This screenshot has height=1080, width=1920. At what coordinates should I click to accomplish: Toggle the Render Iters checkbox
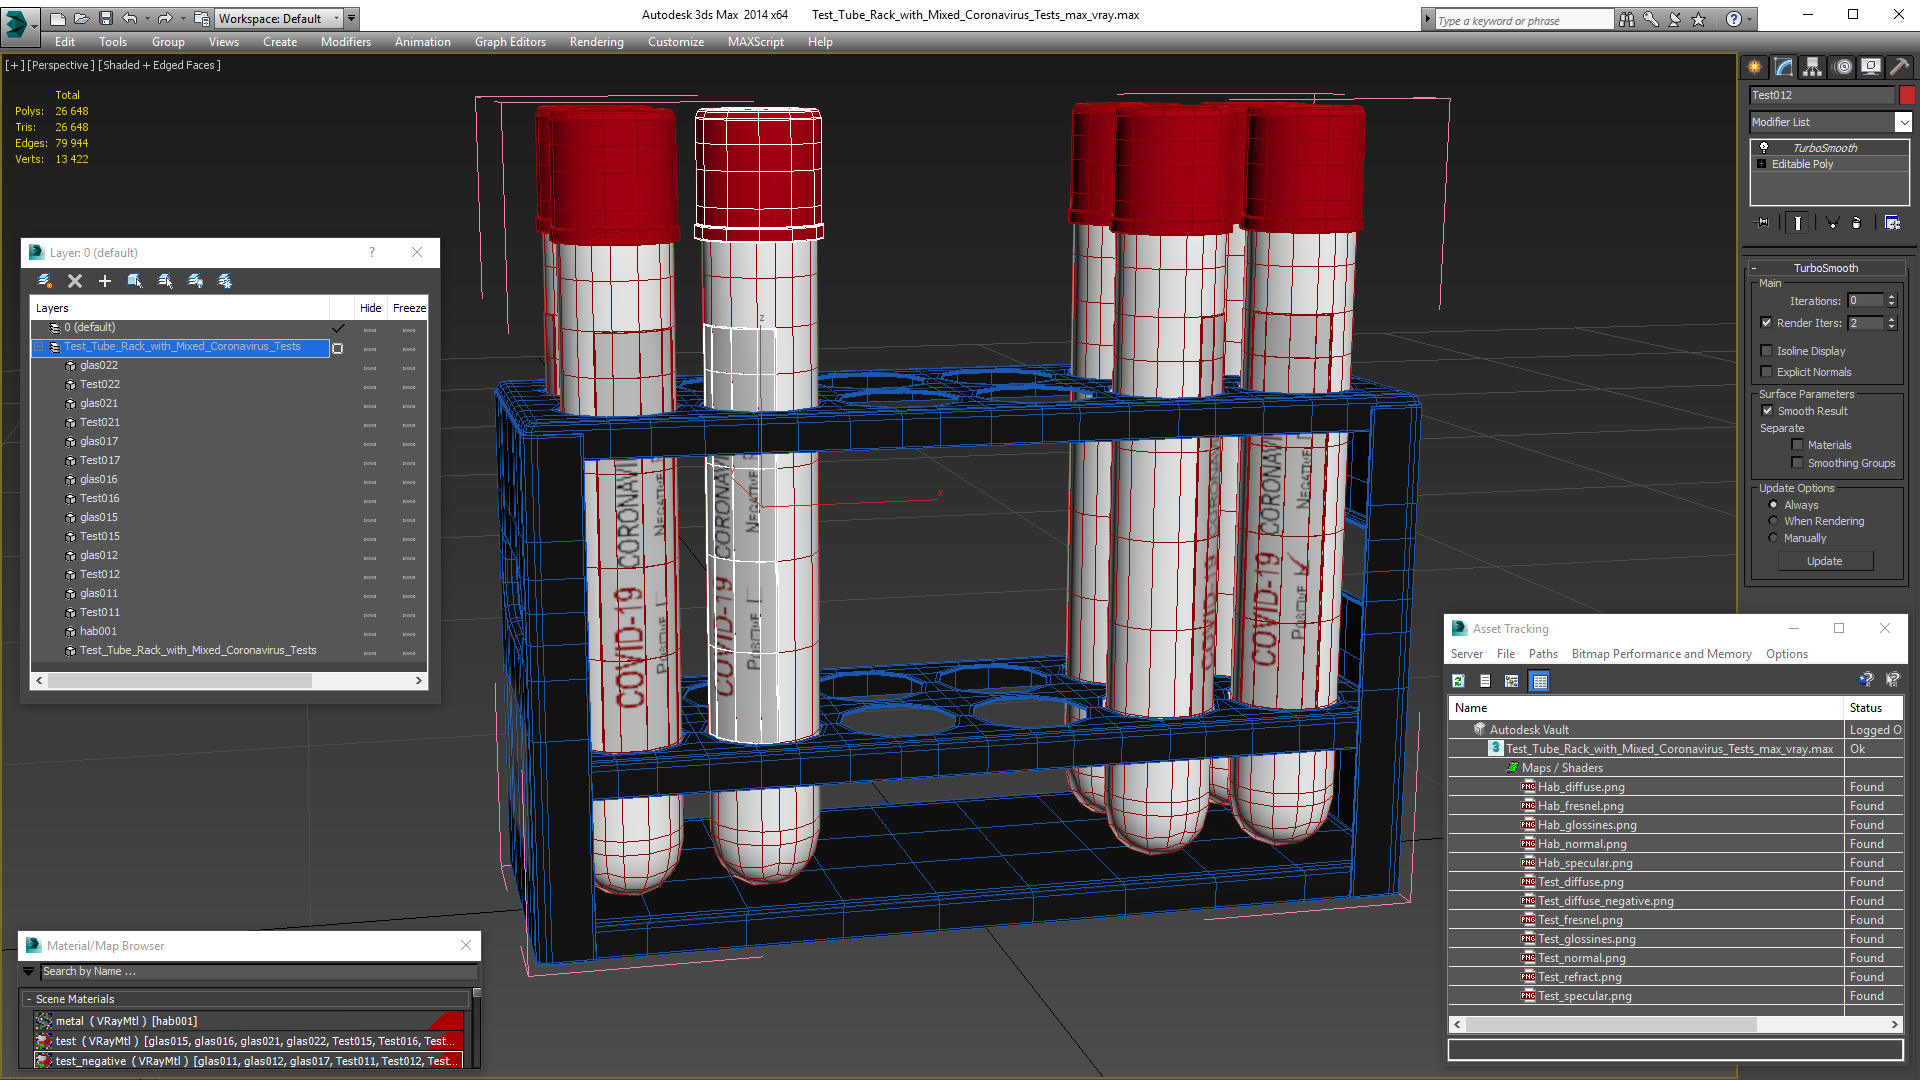pyautogui.click(x=1767, y=323)
